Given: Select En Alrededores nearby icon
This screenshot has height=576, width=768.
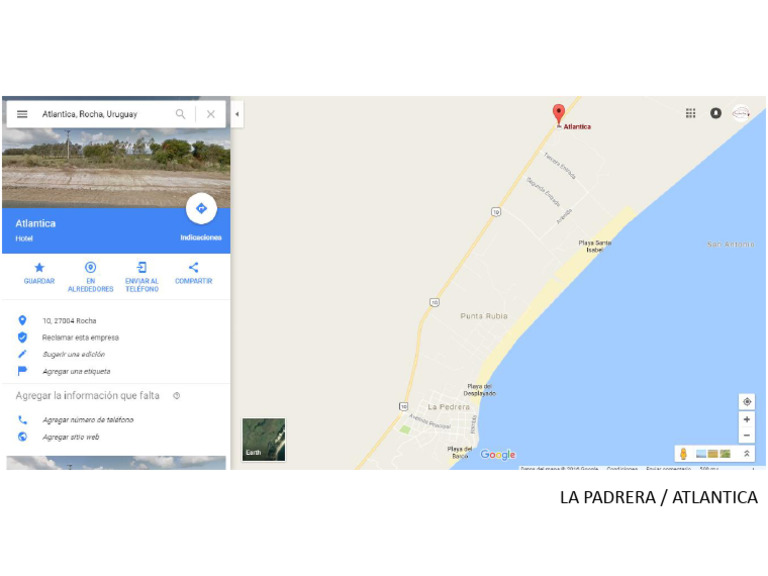Looking at the screenshot, I should (x=90, y=267).
